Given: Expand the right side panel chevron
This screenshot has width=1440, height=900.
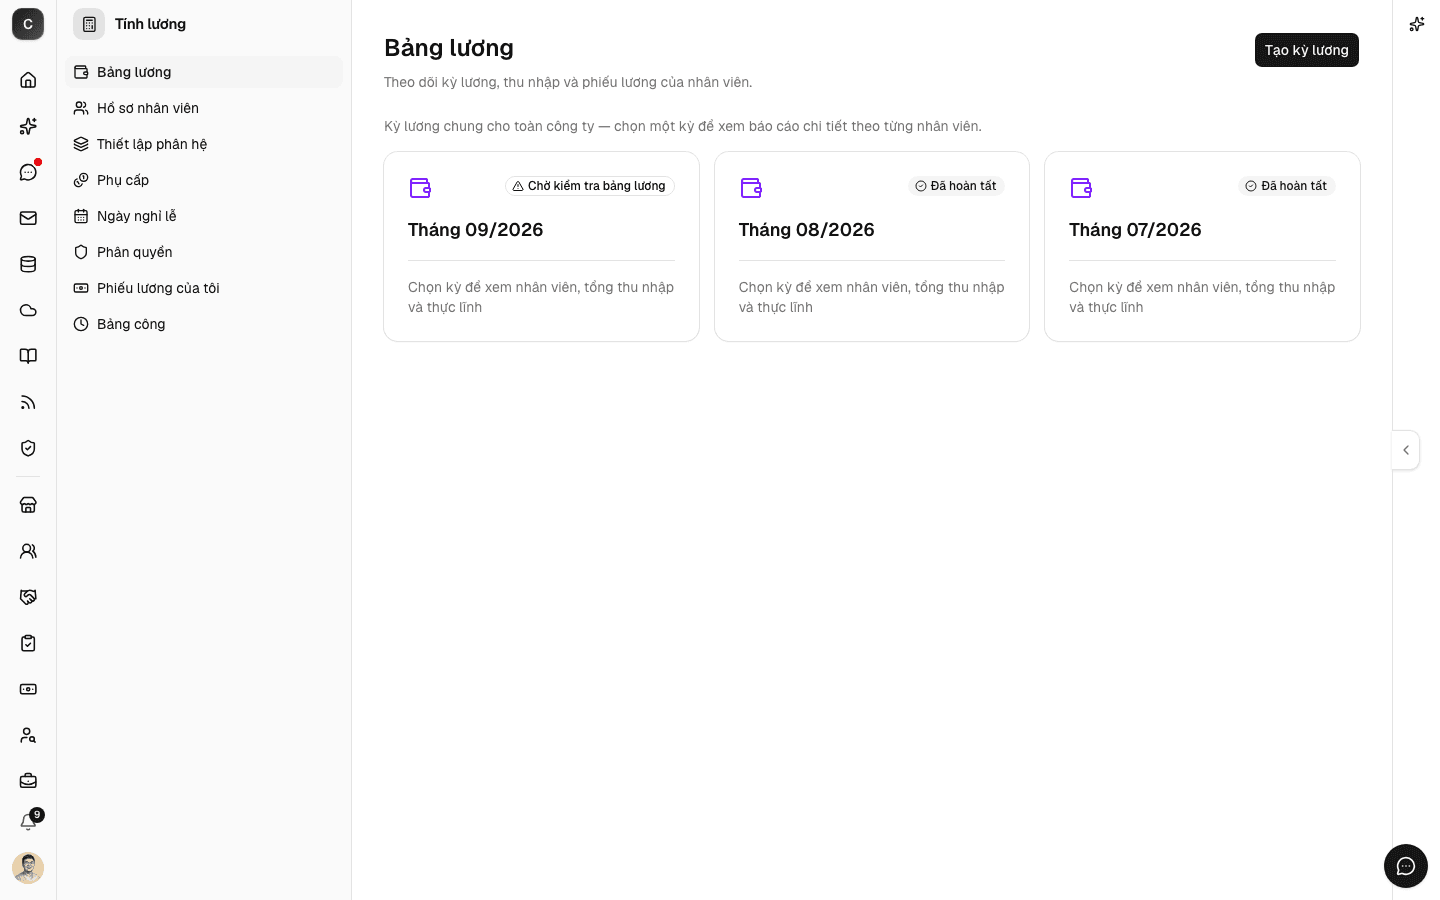Looking at the screenshot, I should (x=1406, y=450).
